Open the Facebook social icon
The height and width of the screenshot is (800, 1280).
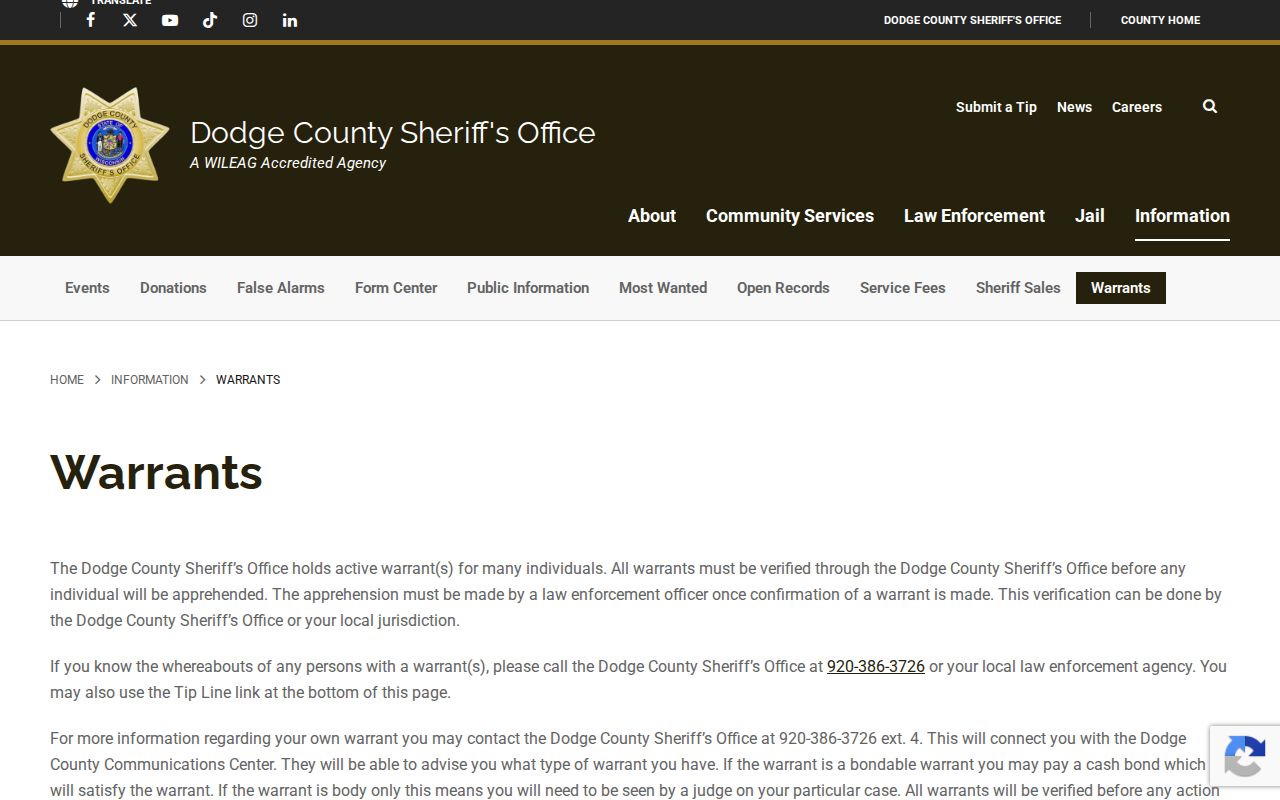pos(90,20)
